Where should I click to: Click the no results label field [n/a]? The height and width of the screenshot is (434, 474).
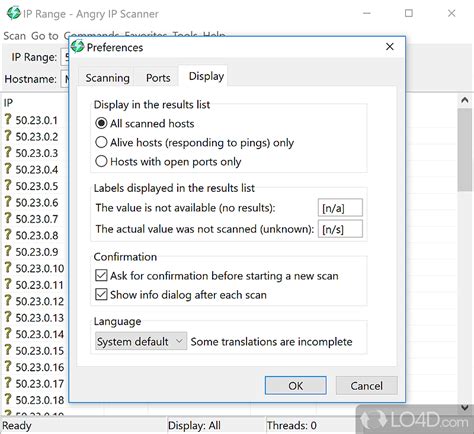coord(340,208)
